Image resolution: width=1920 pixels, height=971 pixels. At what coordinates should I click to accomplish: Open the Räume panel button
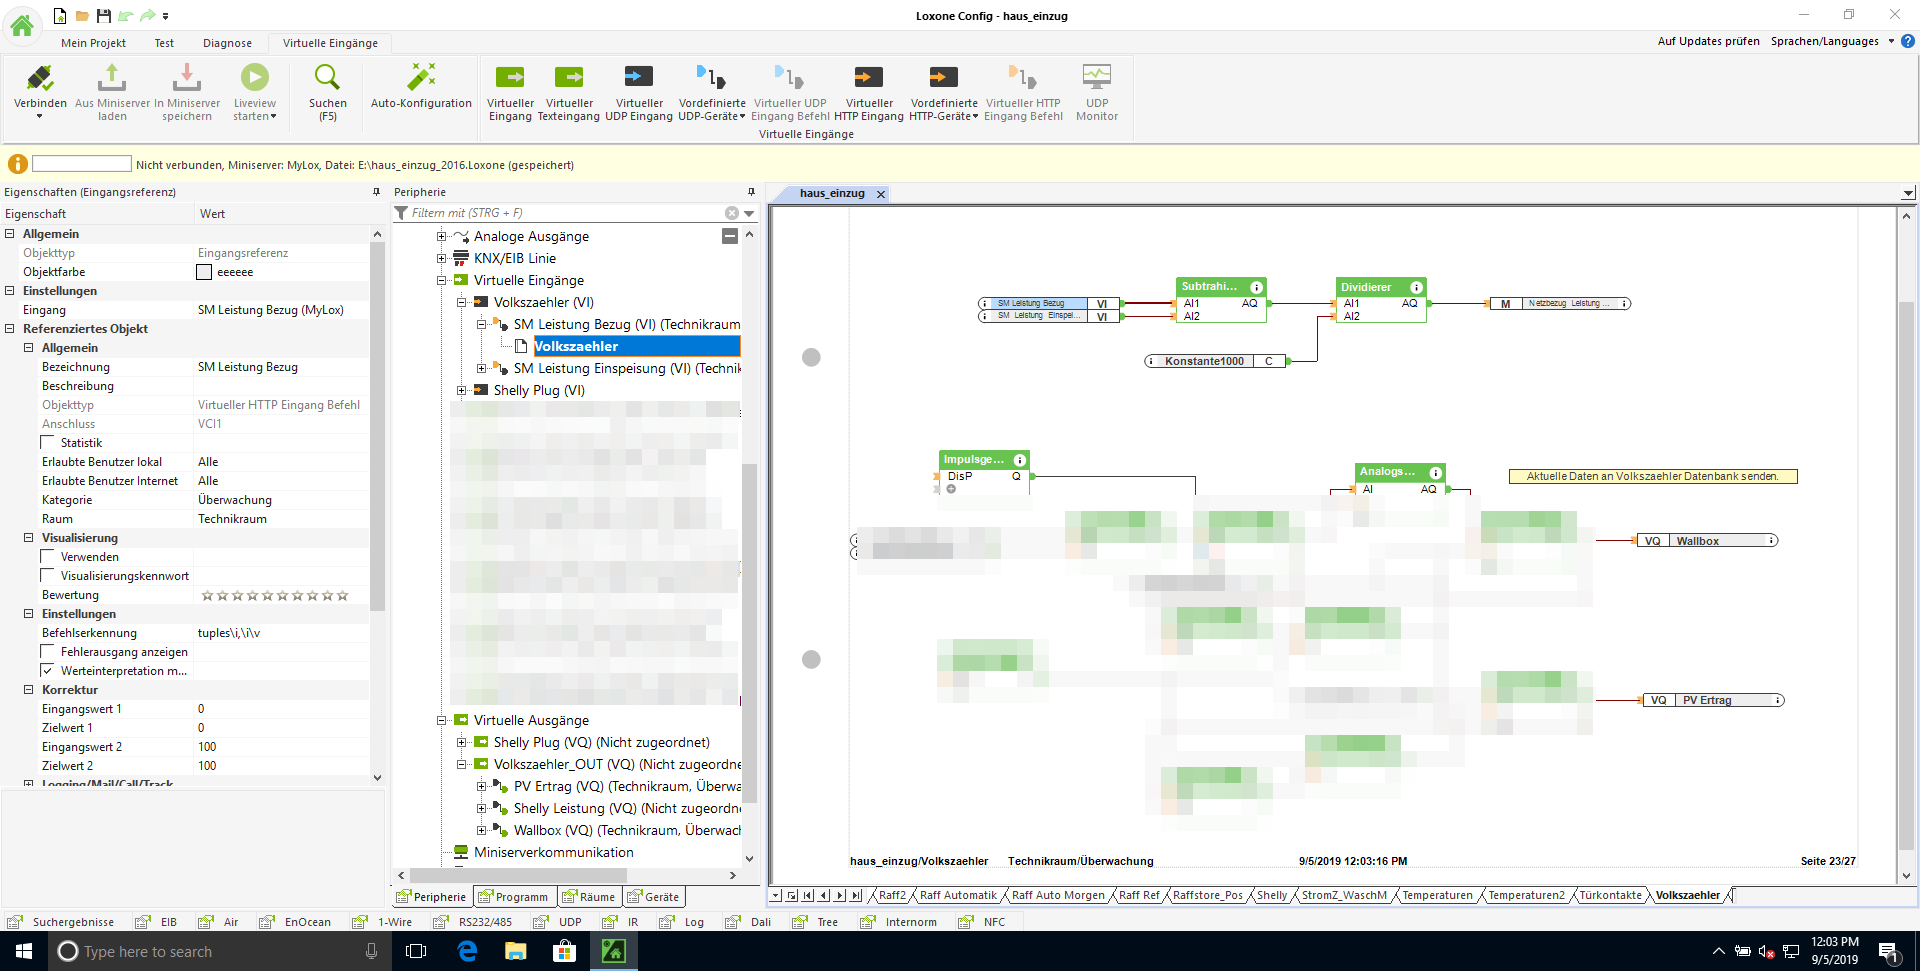590,897
